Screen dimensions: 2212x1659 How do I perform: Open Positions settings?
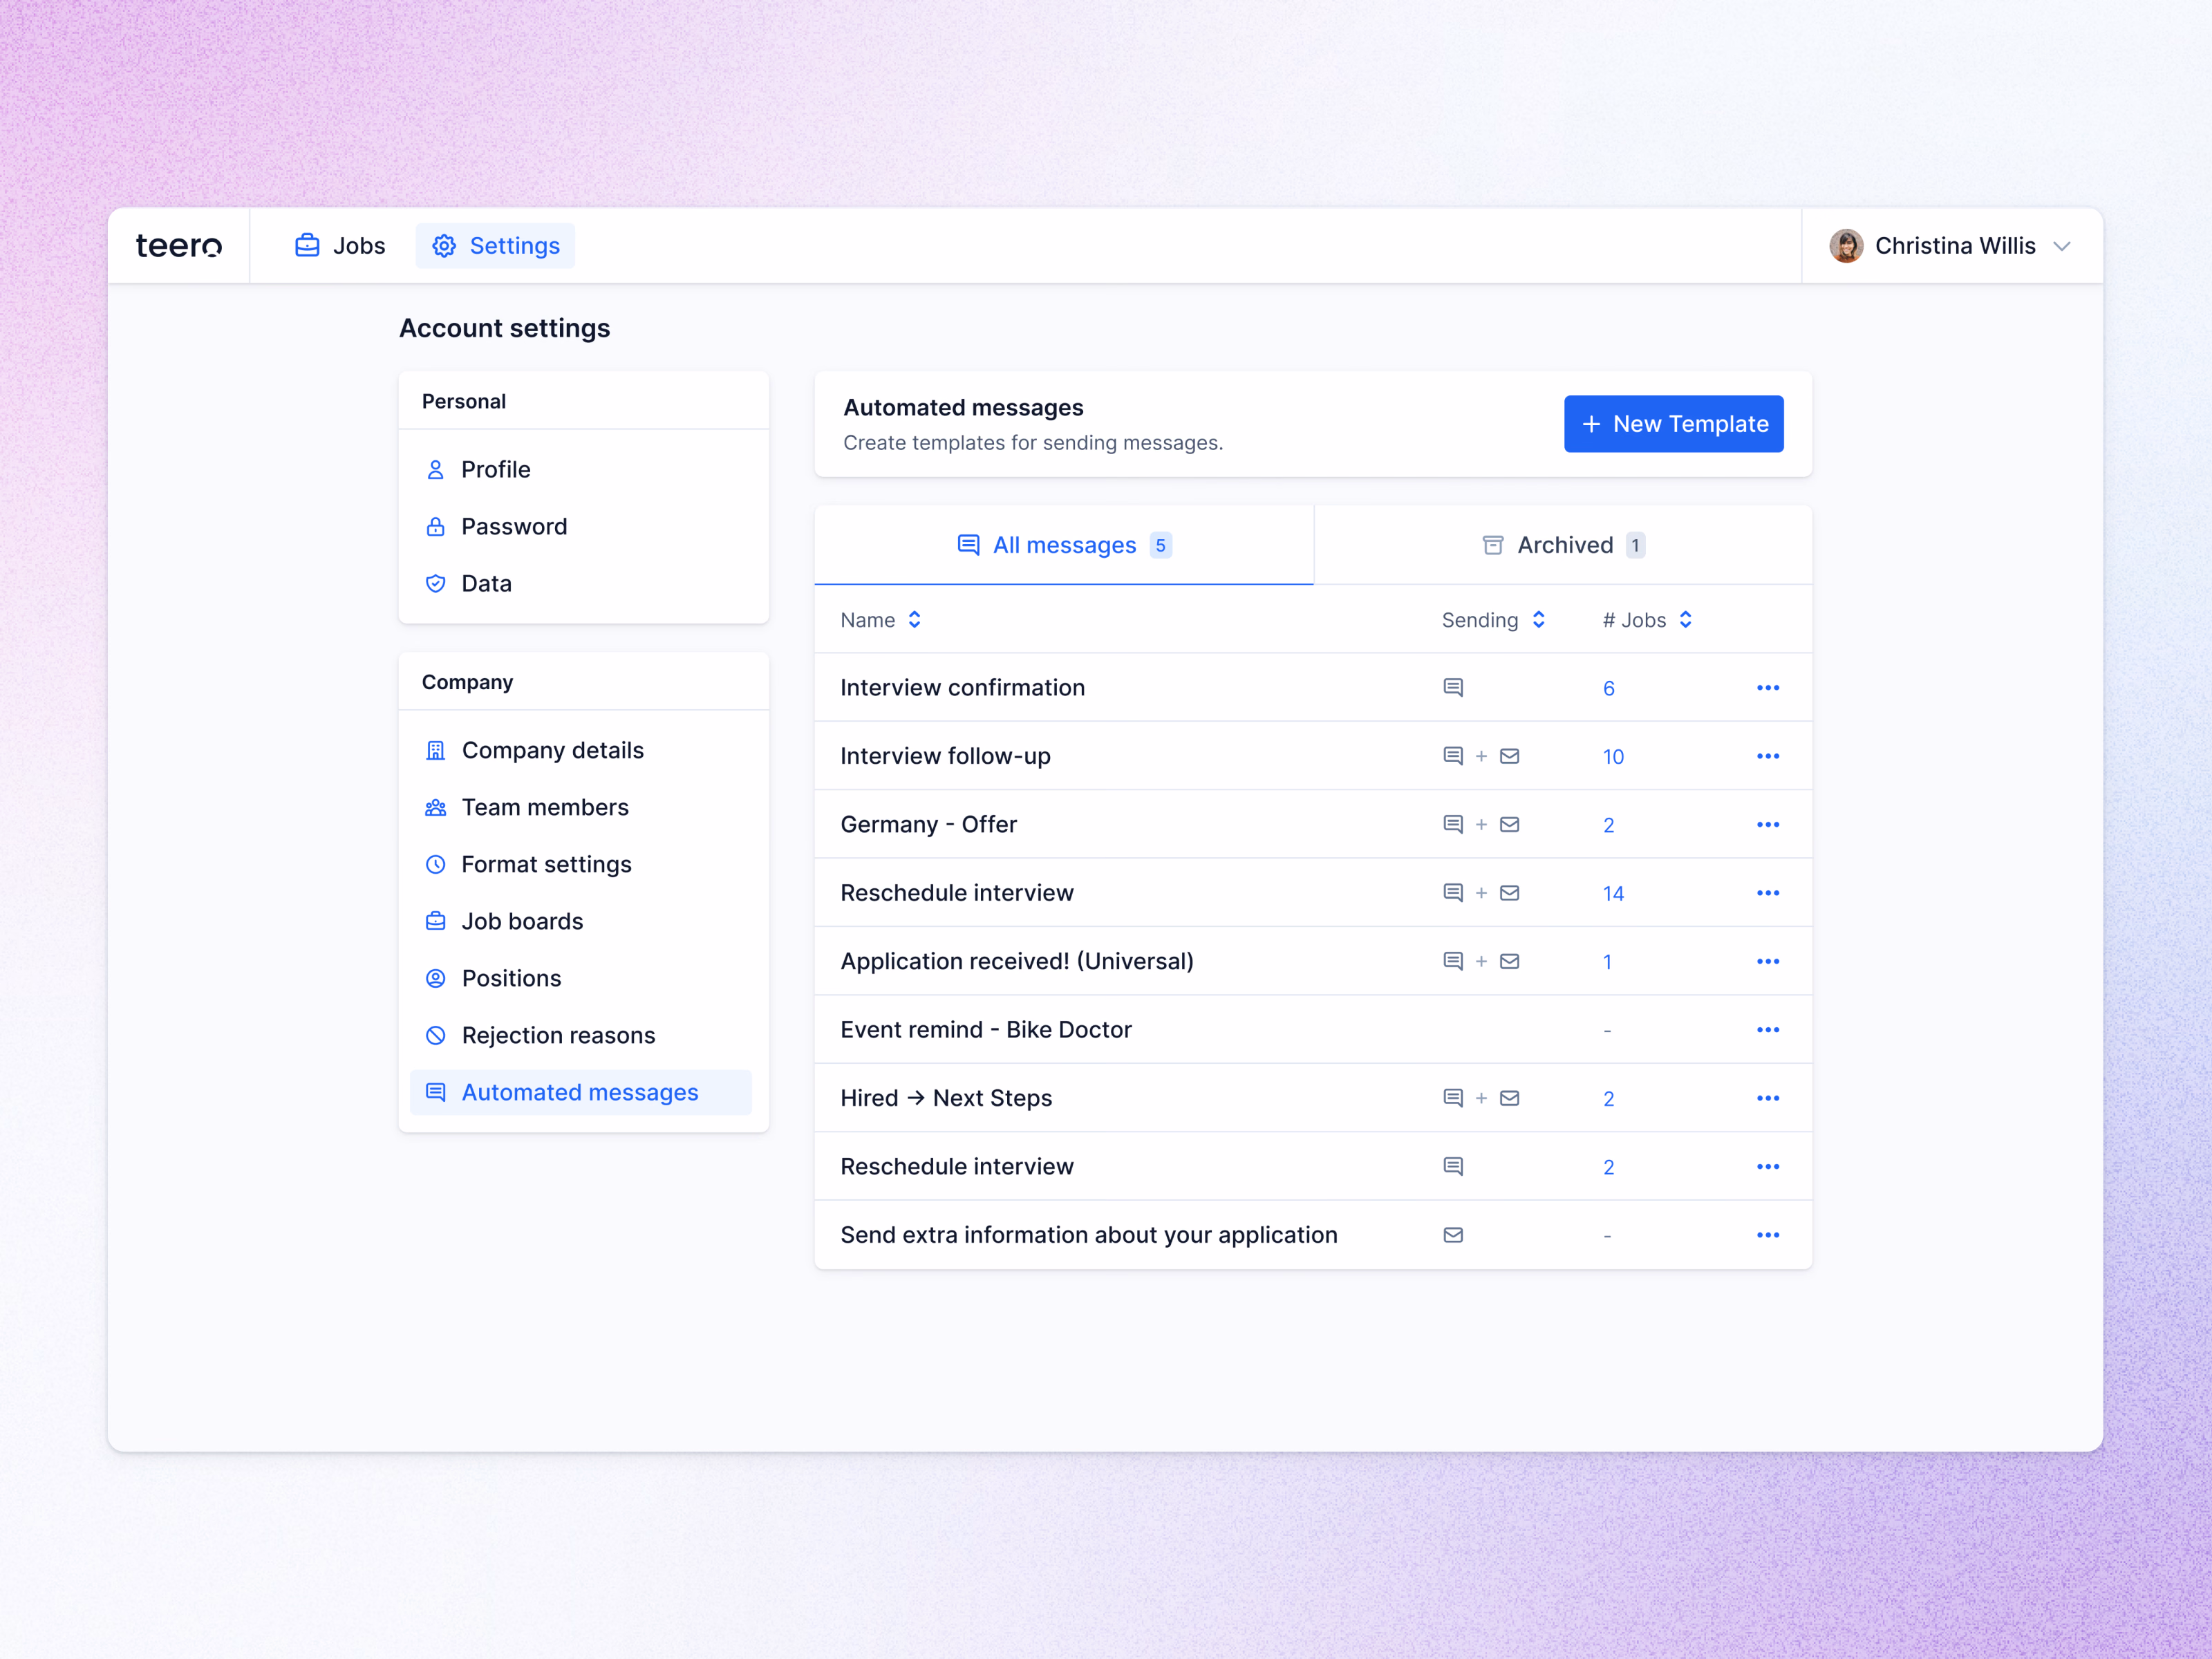click(581, 979)
